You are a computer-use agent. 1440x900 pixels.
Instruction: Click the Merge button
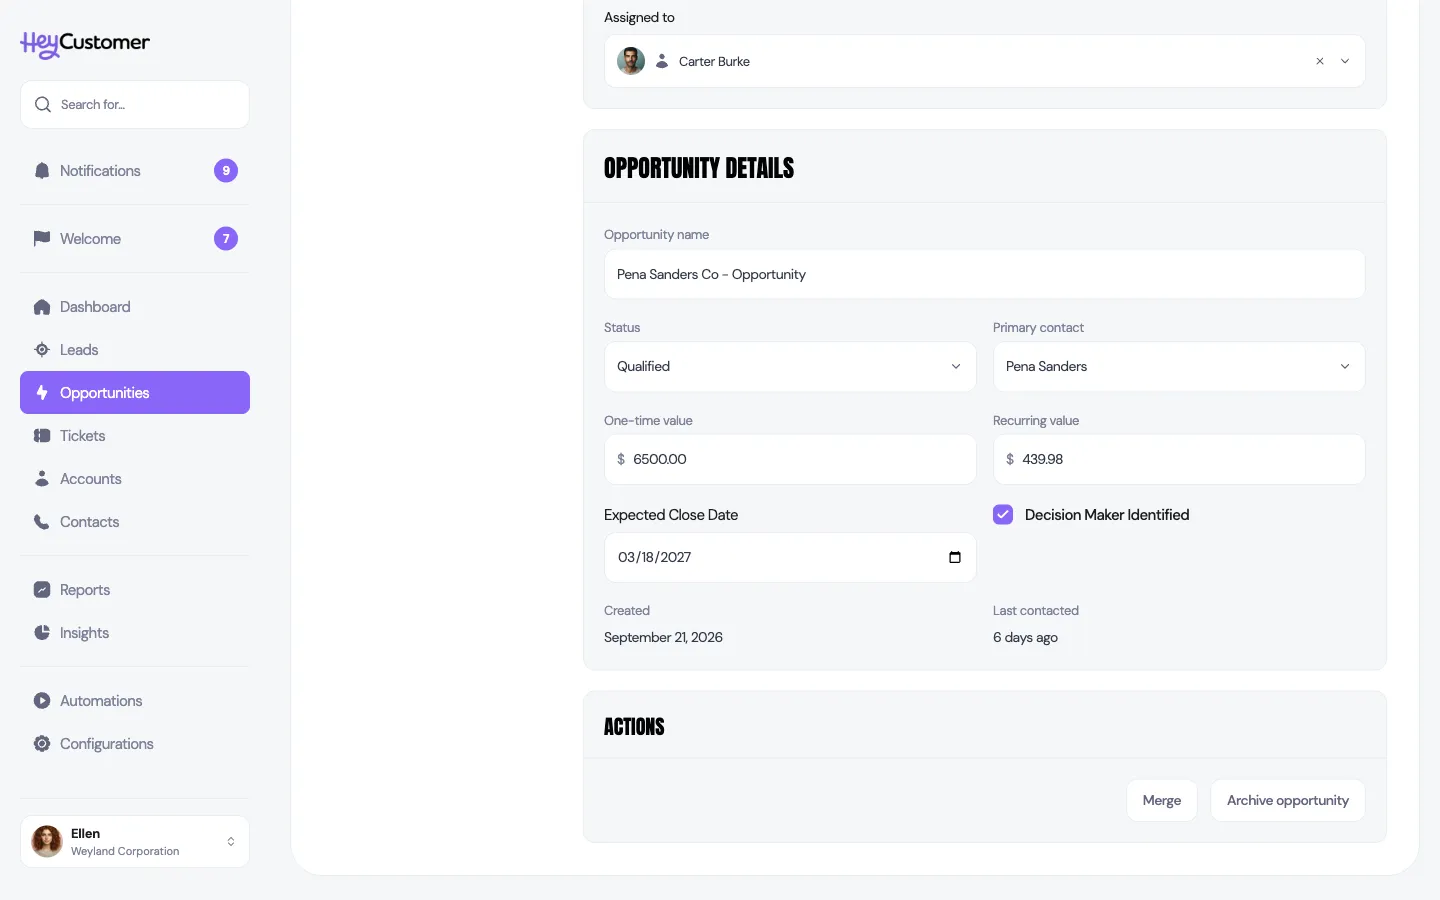click(x=1162, y=801)
